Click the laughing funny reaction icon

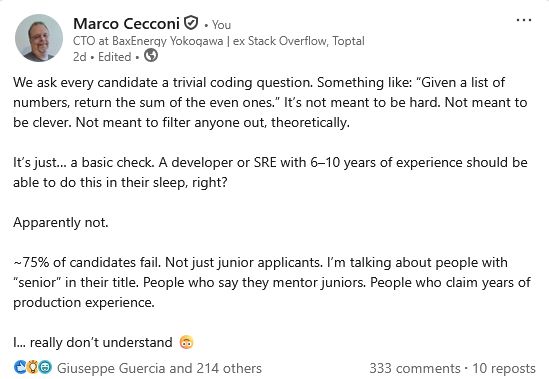[45, 367]
